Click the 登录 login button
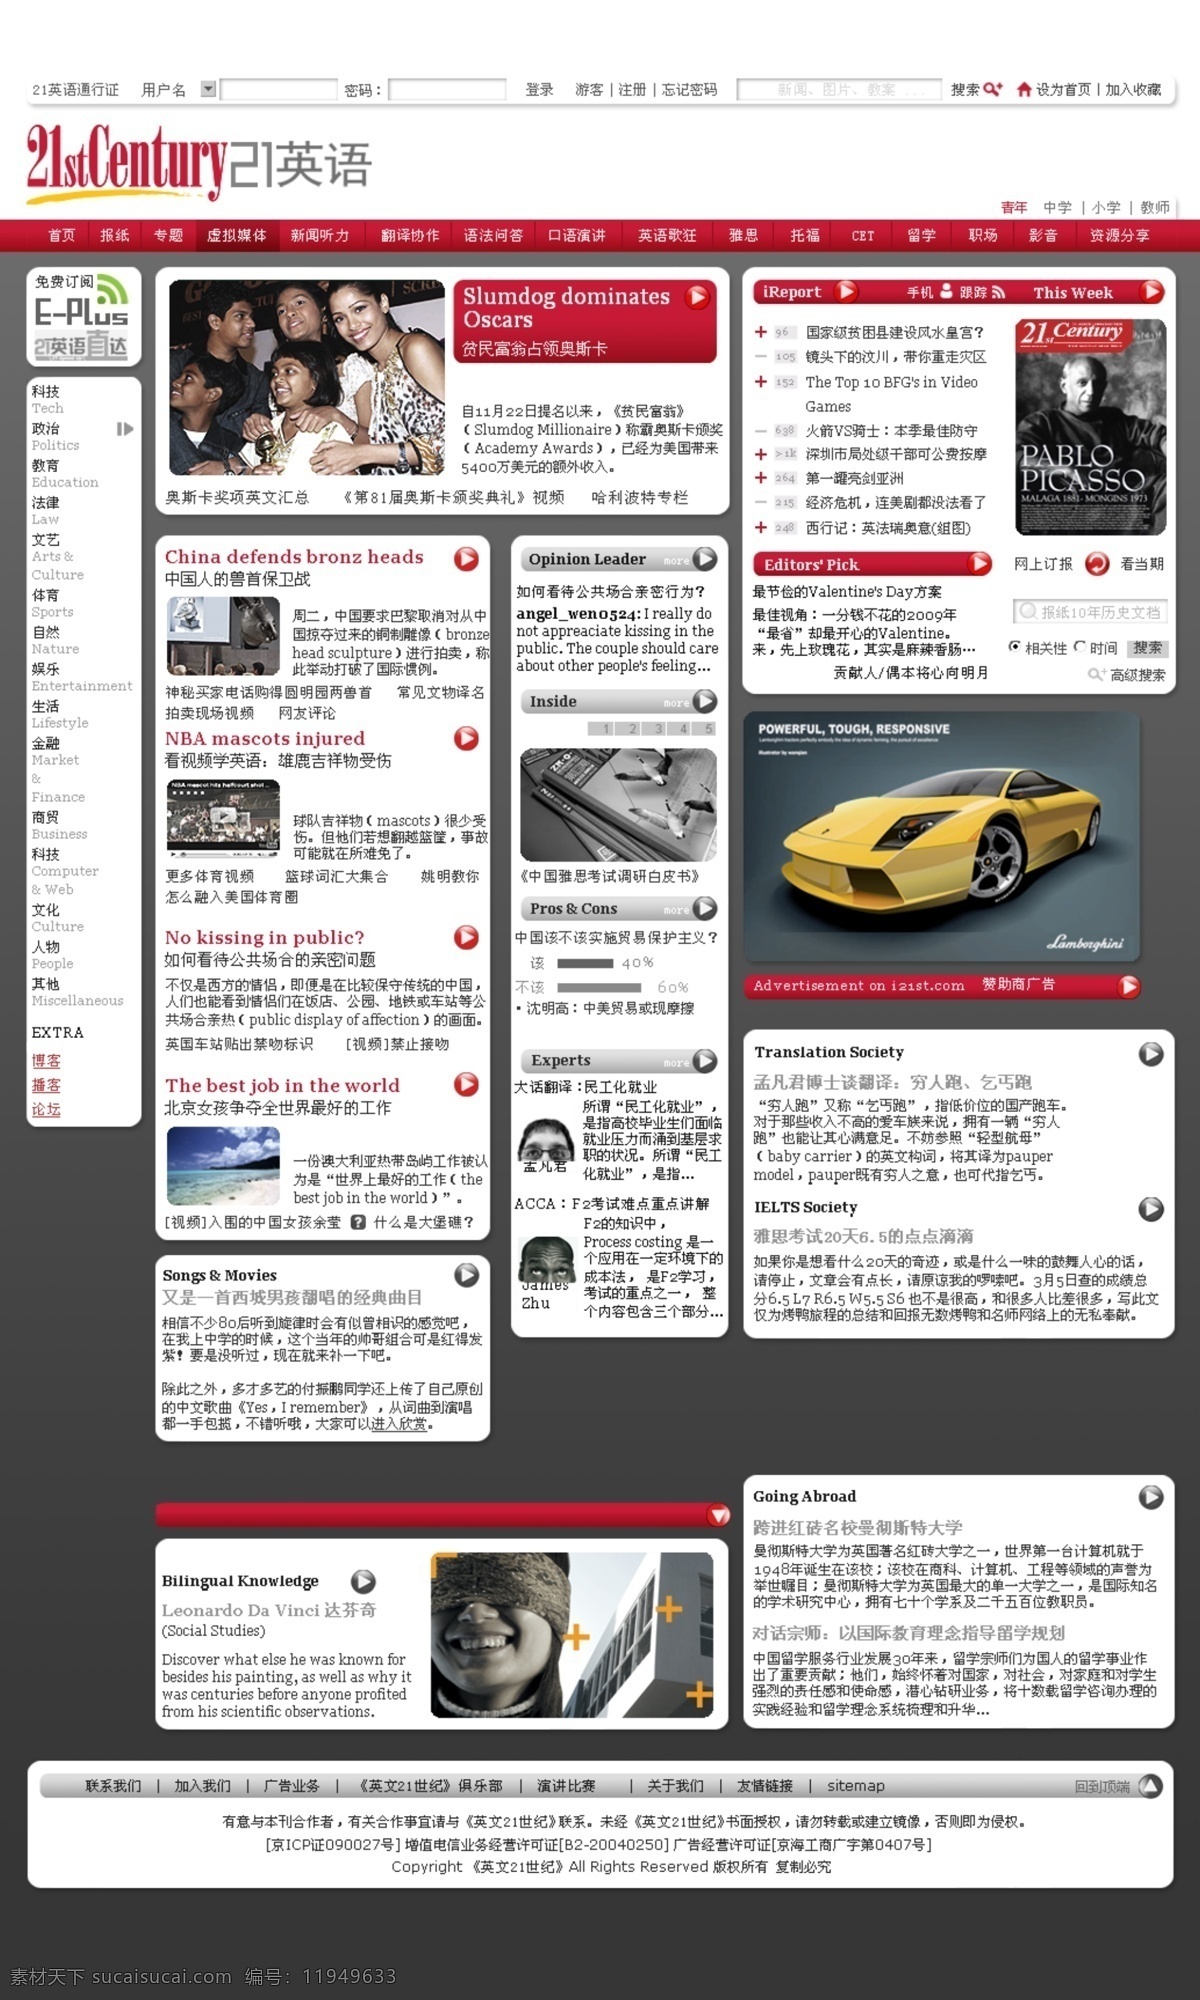The height and width of the screenshot is (2000, 1200). tap(540, 89)
